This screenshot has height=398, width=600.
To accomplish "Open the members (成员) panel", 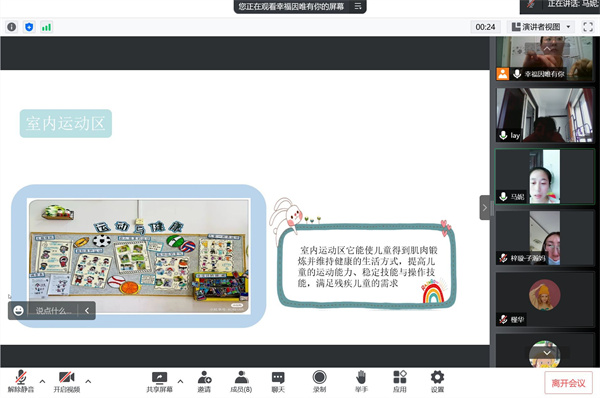I will [x=241, y=382].
